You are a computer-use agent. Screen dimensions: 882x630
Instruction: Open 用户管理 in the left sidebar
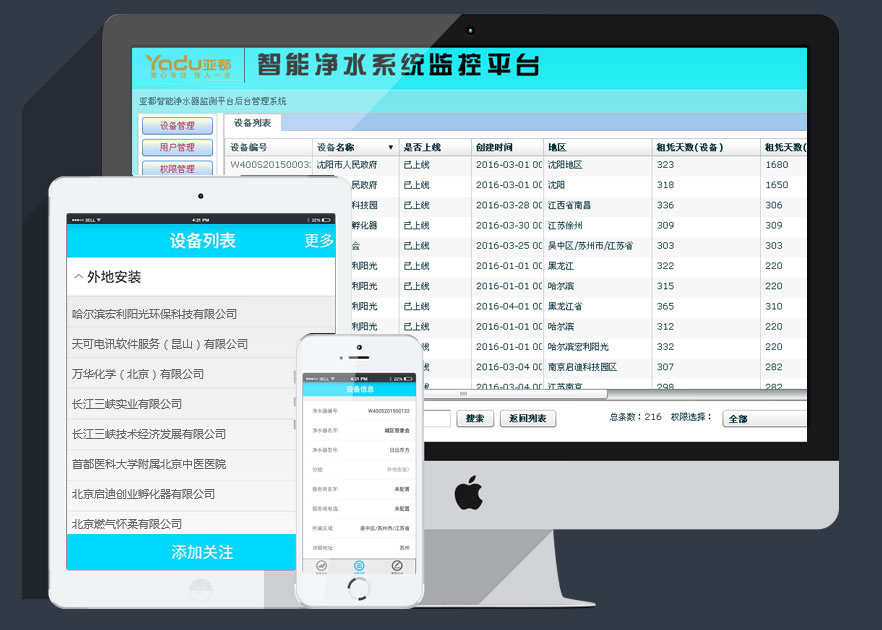(x=177, y=148)
